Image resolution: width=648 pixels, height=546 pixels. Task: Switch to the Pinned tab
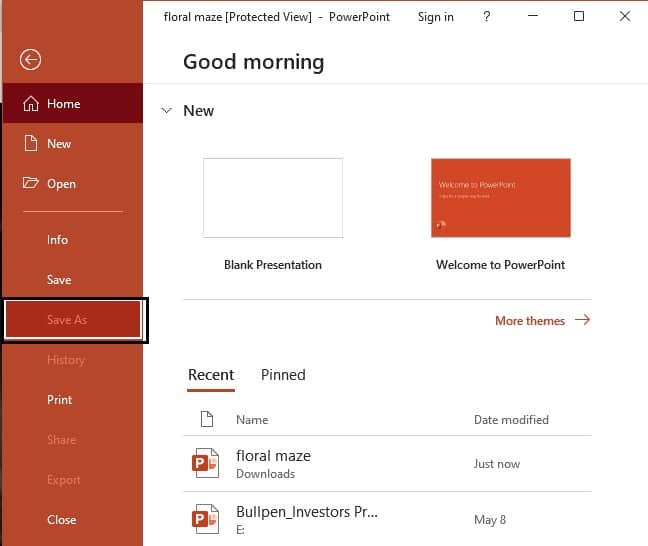[283, 375]
